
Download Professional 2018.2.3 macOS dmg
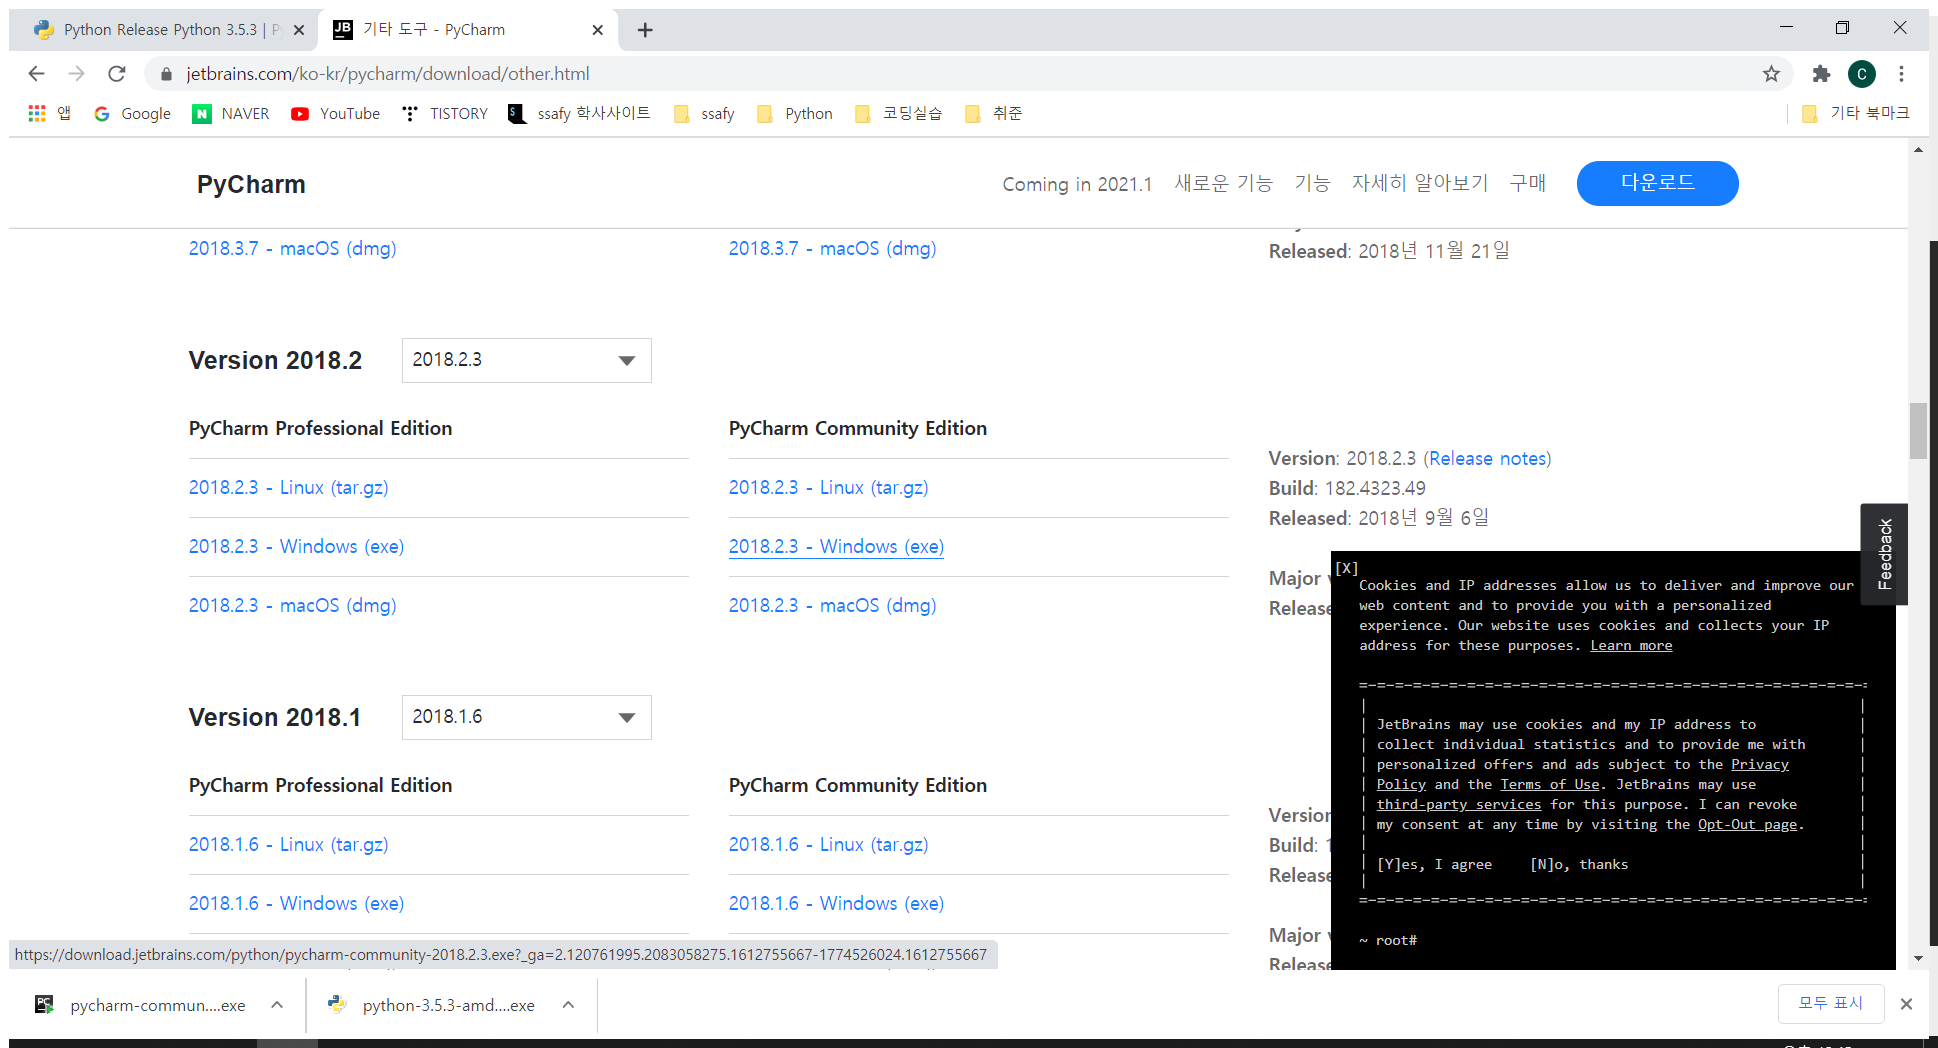[x=292, y=605]
